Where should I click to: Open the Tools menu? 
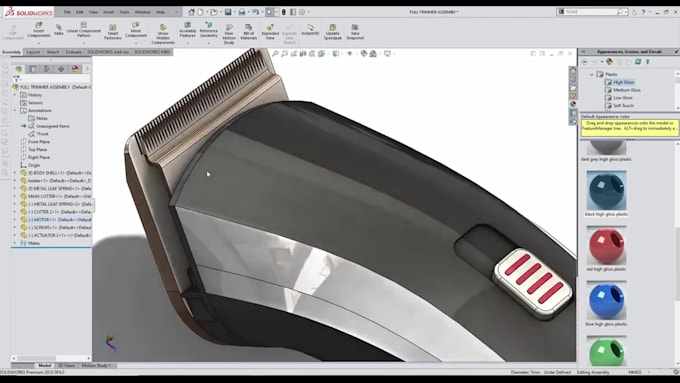click(124, 12)
